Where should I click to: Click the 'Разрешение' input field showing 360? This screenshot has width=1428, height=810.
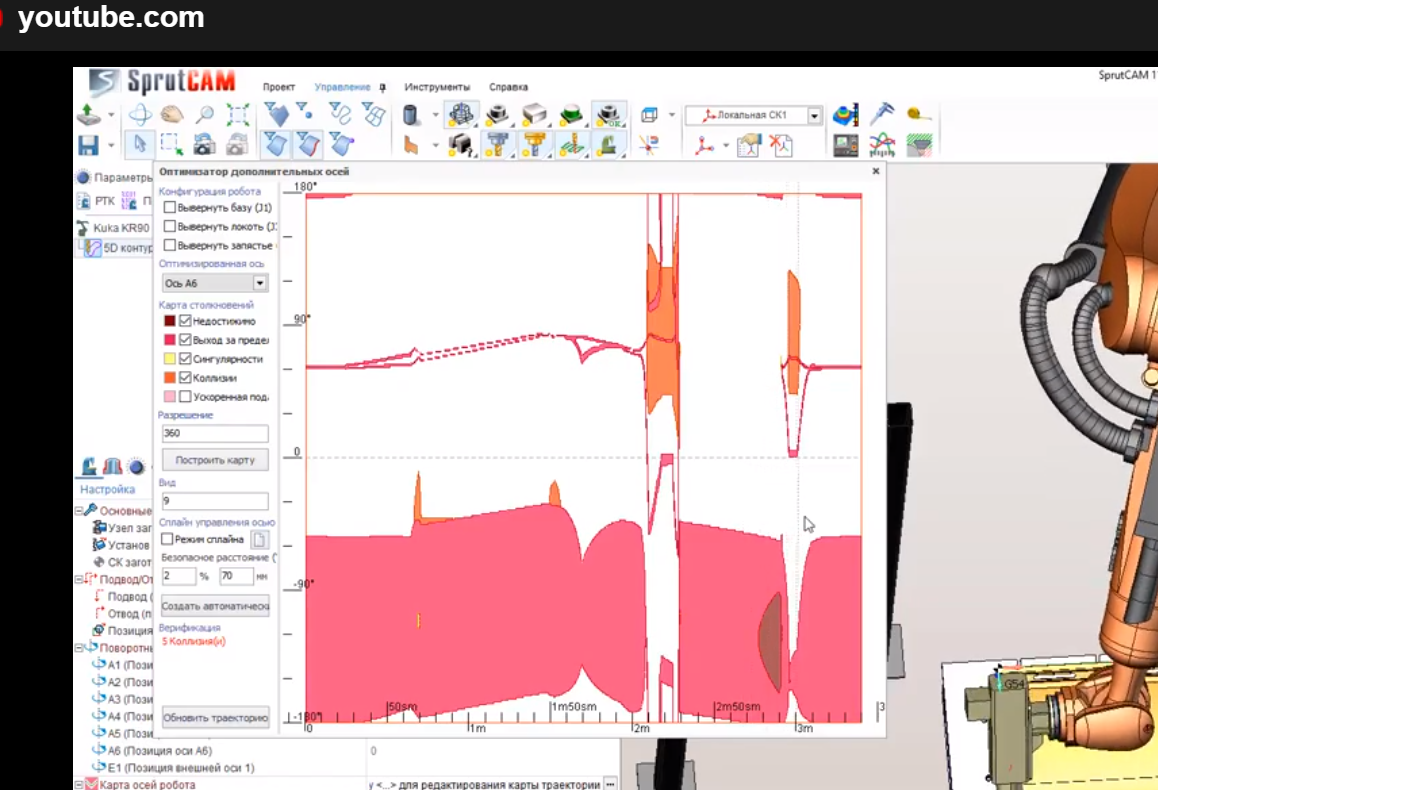pyautogui.click(x=215, y=434)
